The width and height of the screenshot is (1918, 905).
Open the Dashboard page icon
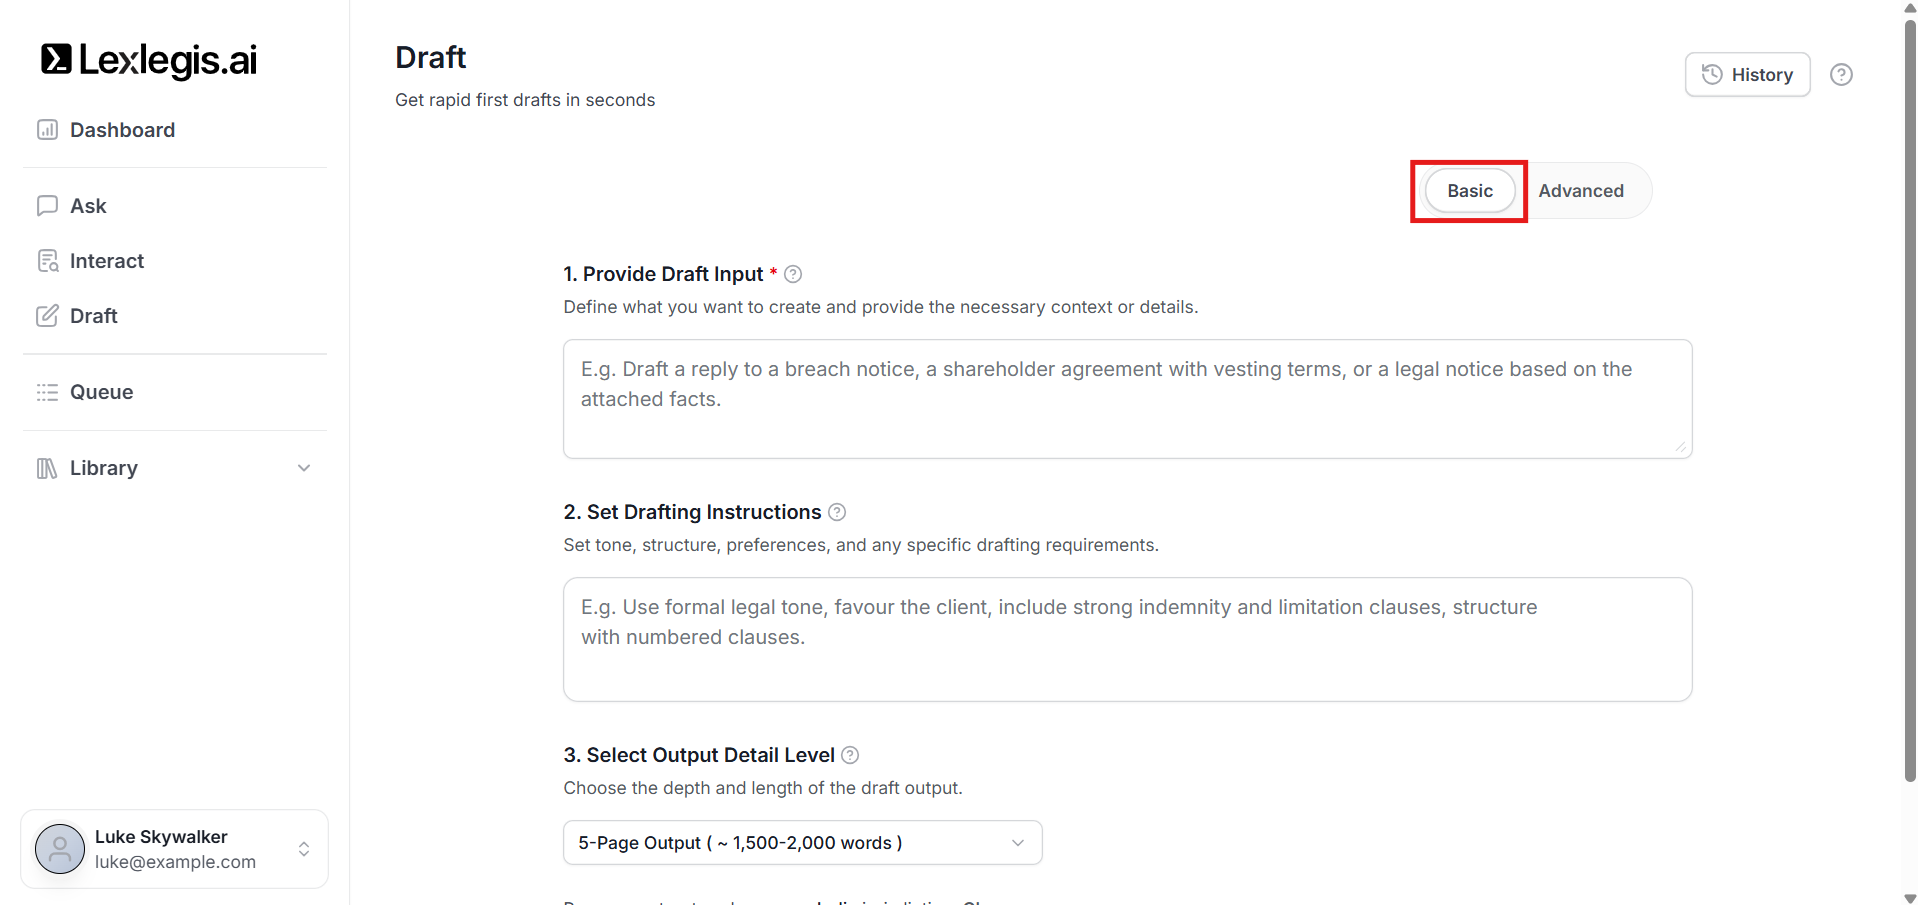[47, 130]
